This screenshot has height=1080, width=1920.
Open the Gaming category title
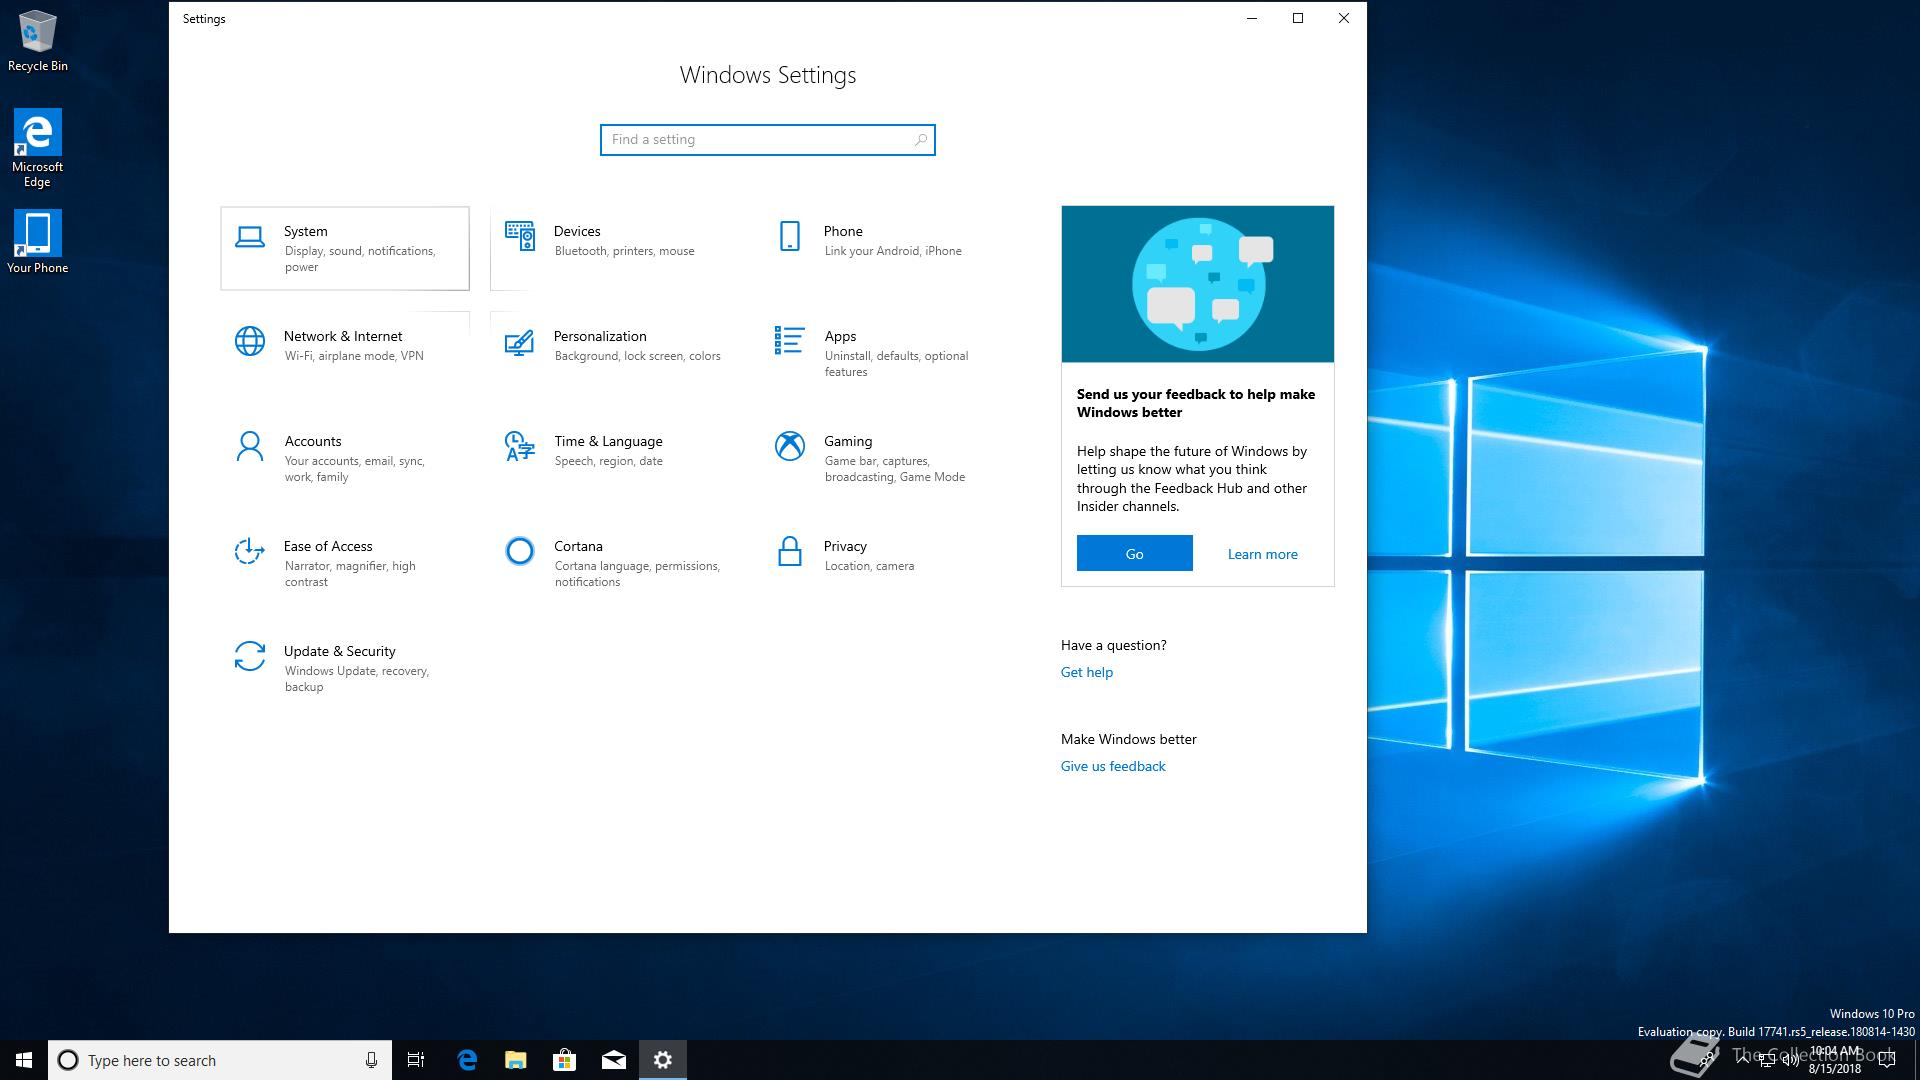click(848, 441)
